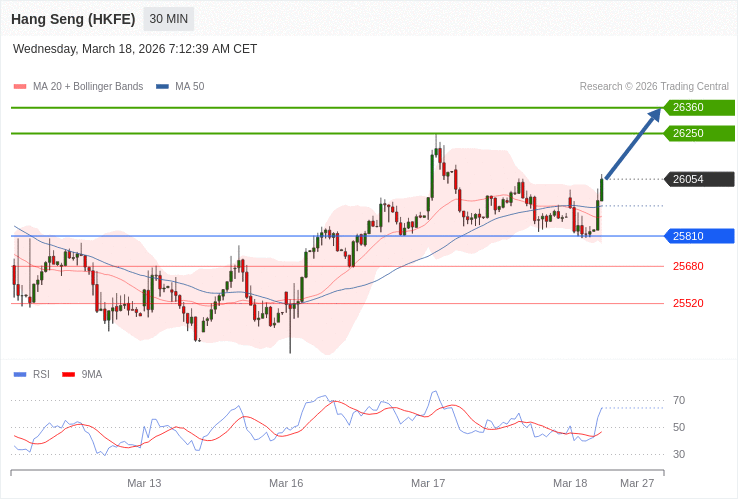Click the Mar 27 date axis label
This screenshot has width=738, height=500.
coord(637,484)
